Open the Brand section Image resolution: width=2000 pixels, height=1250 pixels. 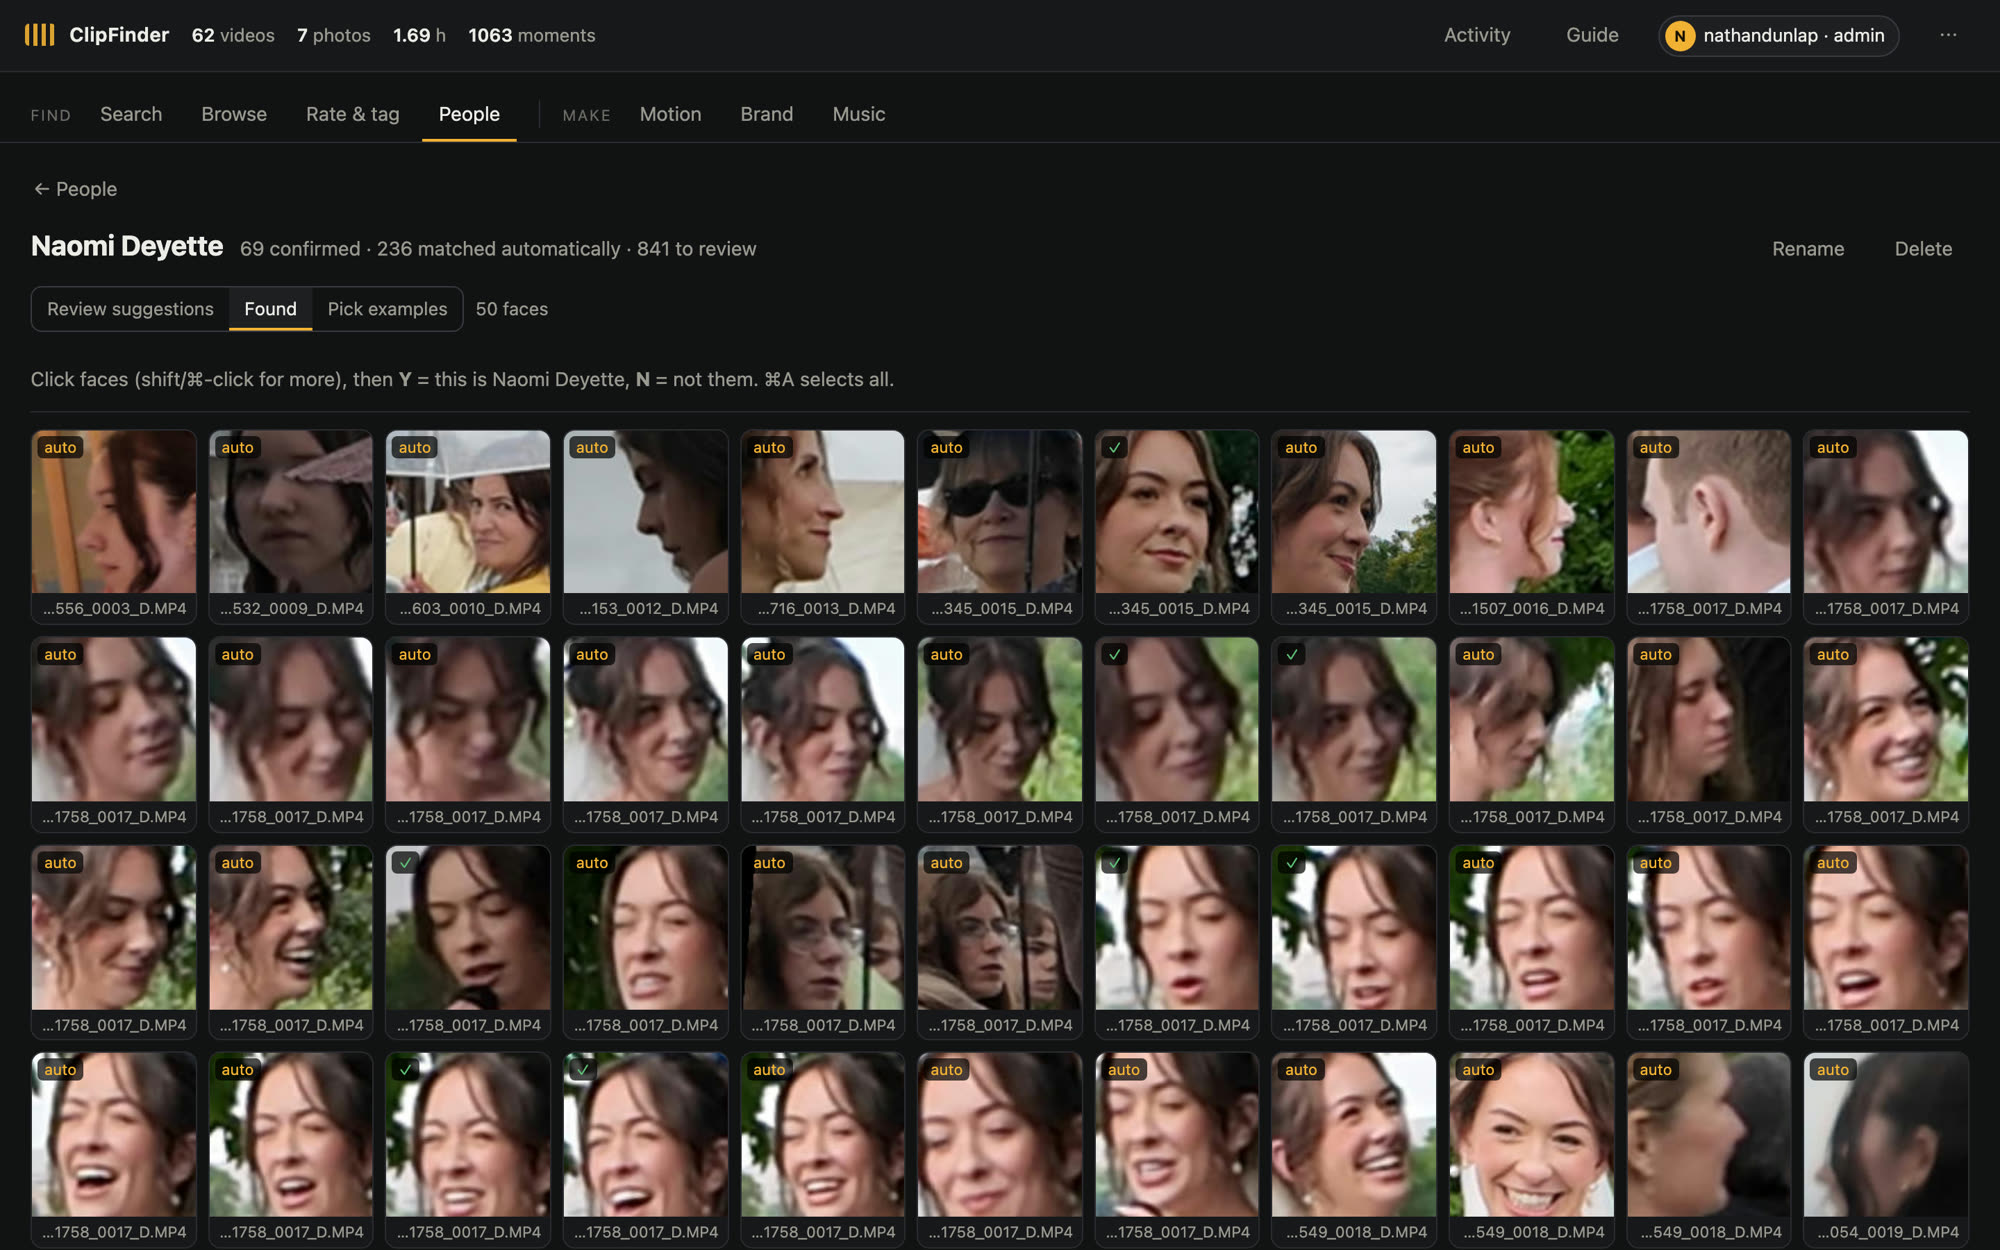766,114
